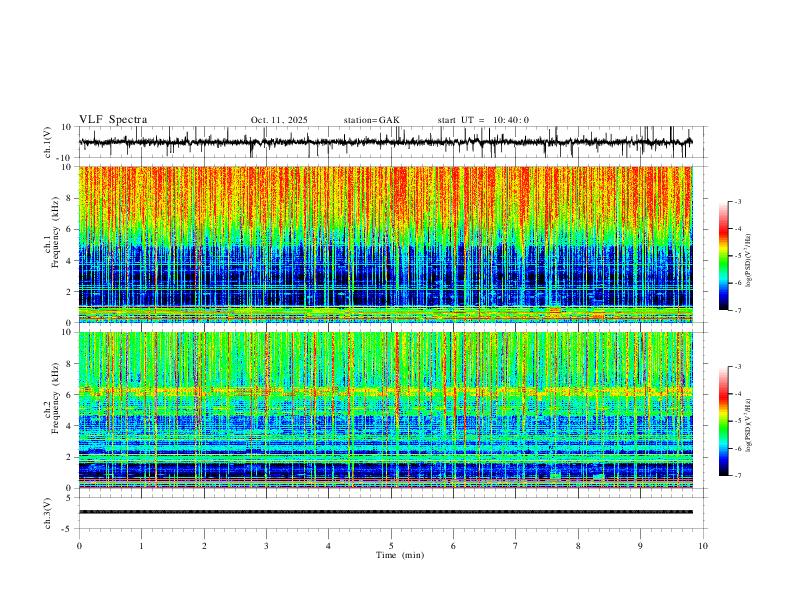Select the "start UT = 10:40:0" text

click(483, 120)
